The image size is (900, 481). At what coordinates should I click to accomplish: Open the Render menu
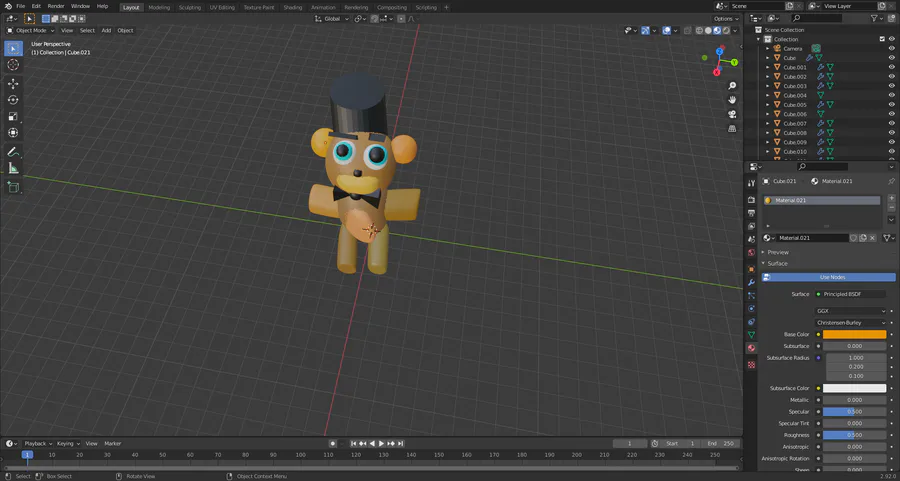click(56, 6)
